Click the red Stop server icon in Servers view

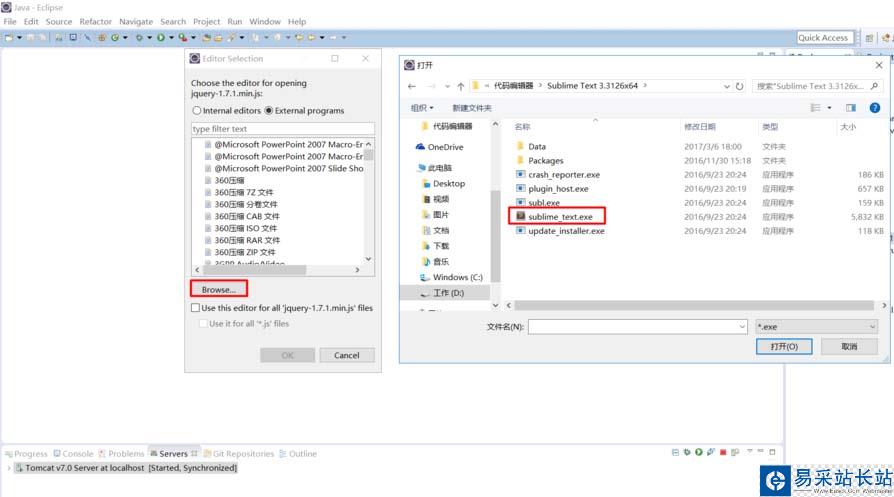[723, 452]
